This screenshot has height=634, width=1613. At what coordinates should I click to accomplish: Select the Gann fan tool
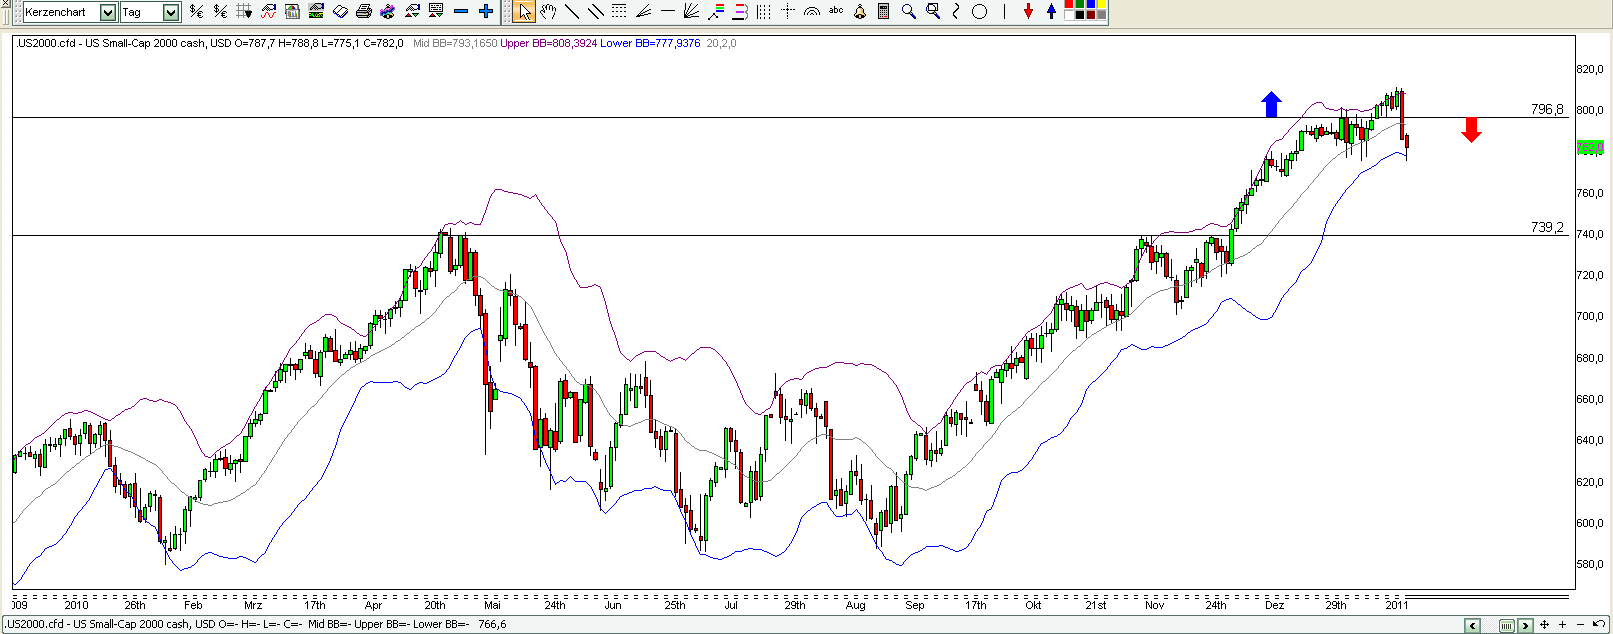[691, 12]
